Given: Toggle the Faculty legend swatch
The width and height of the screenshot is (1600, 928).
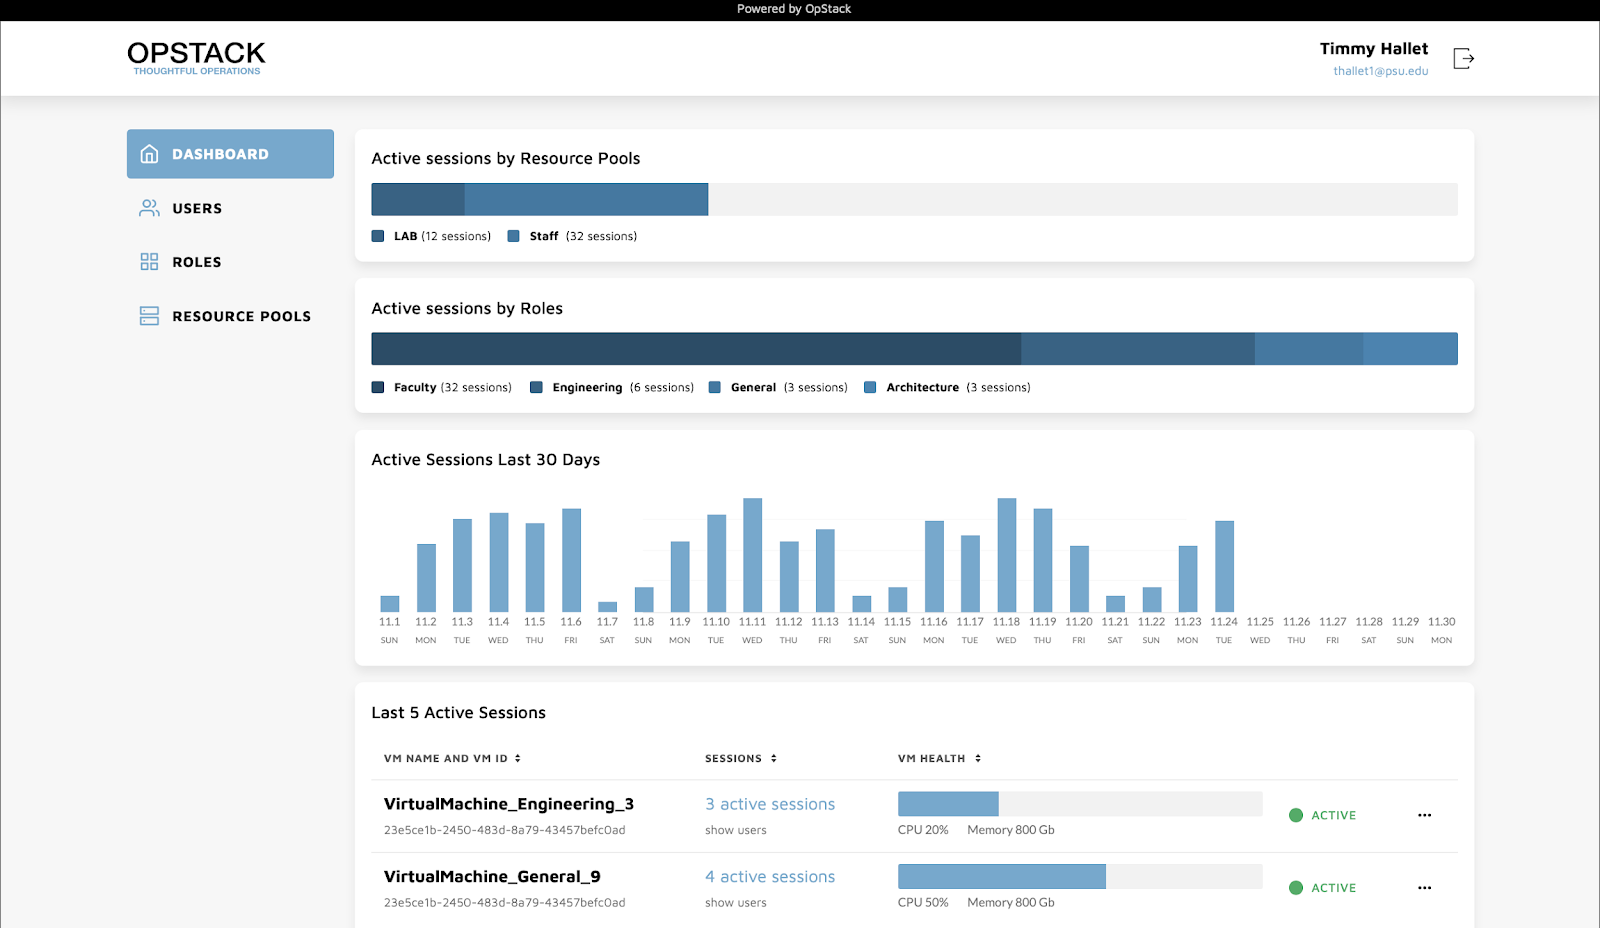Looking at the screenshot, I should (x=377, y=387).
